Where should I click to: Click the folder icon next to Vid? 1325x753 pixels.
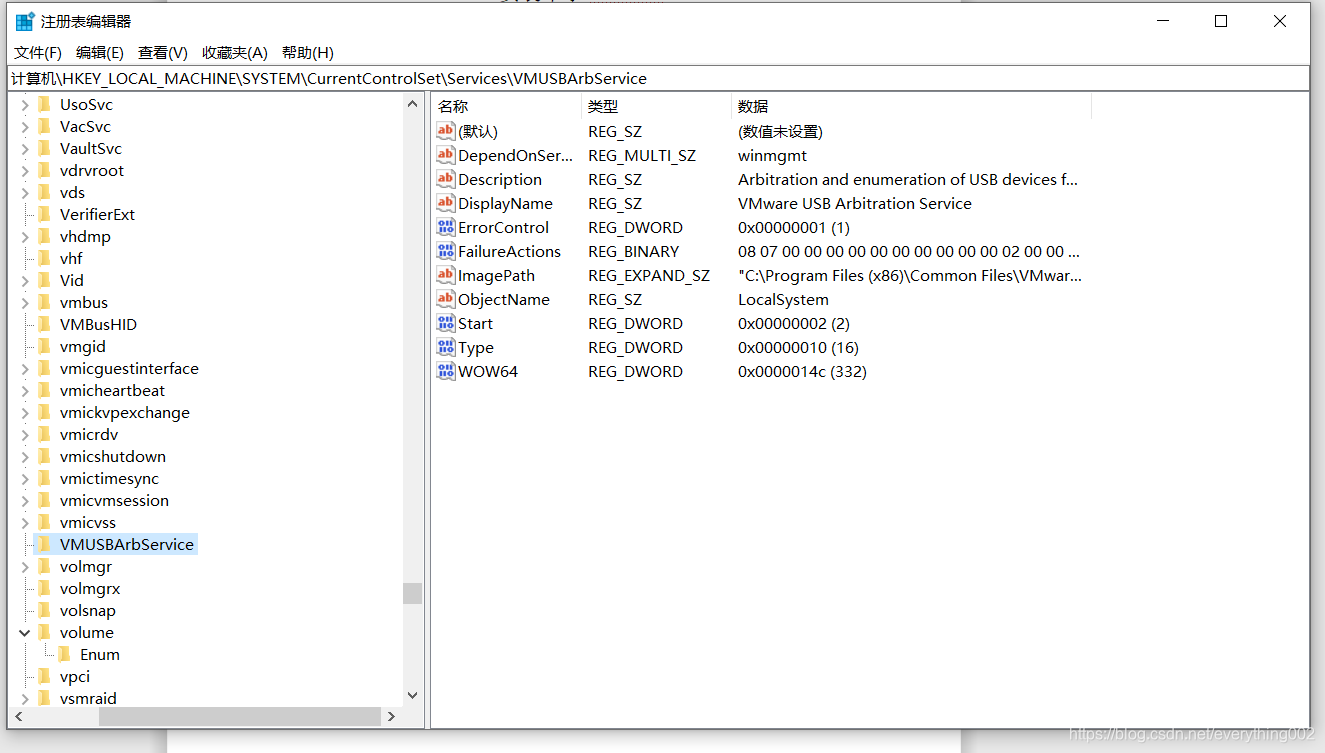44,280
